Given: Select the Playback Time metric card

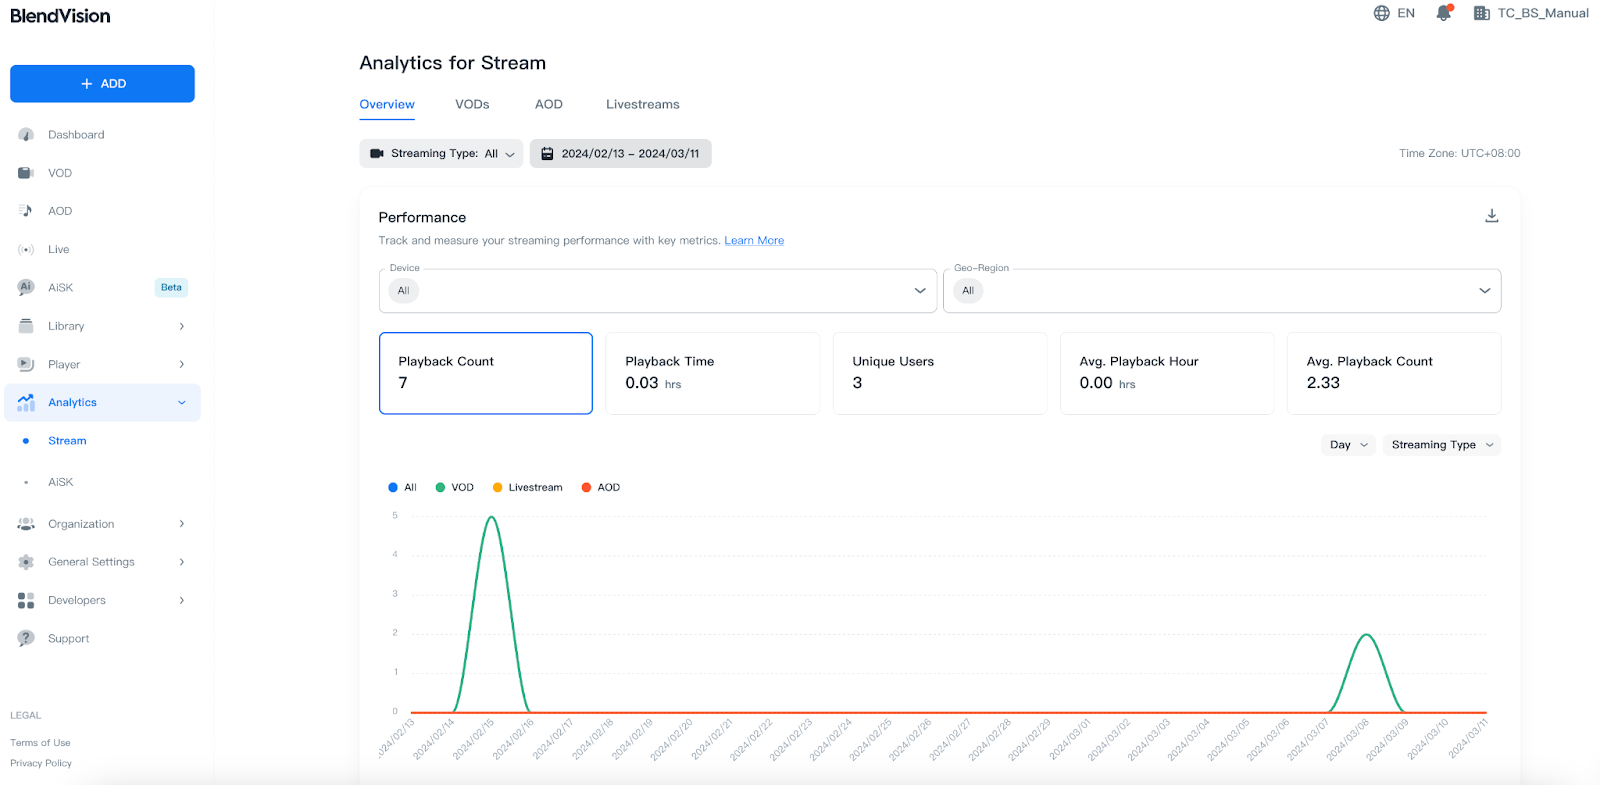Looking at the screenshot, I should point(712,373).
